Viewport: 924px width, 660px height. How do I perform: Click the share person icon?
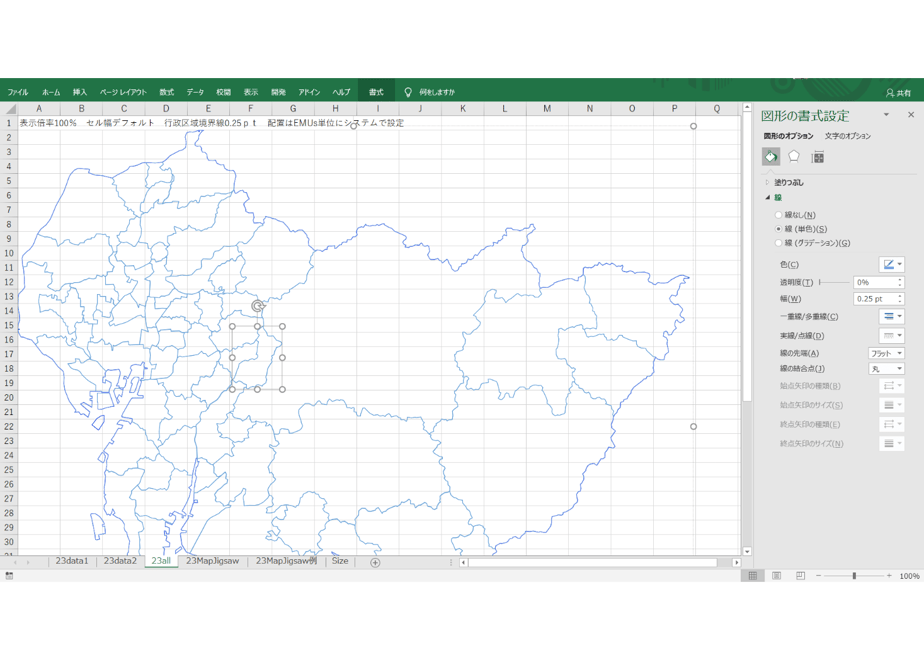[890, 93]
